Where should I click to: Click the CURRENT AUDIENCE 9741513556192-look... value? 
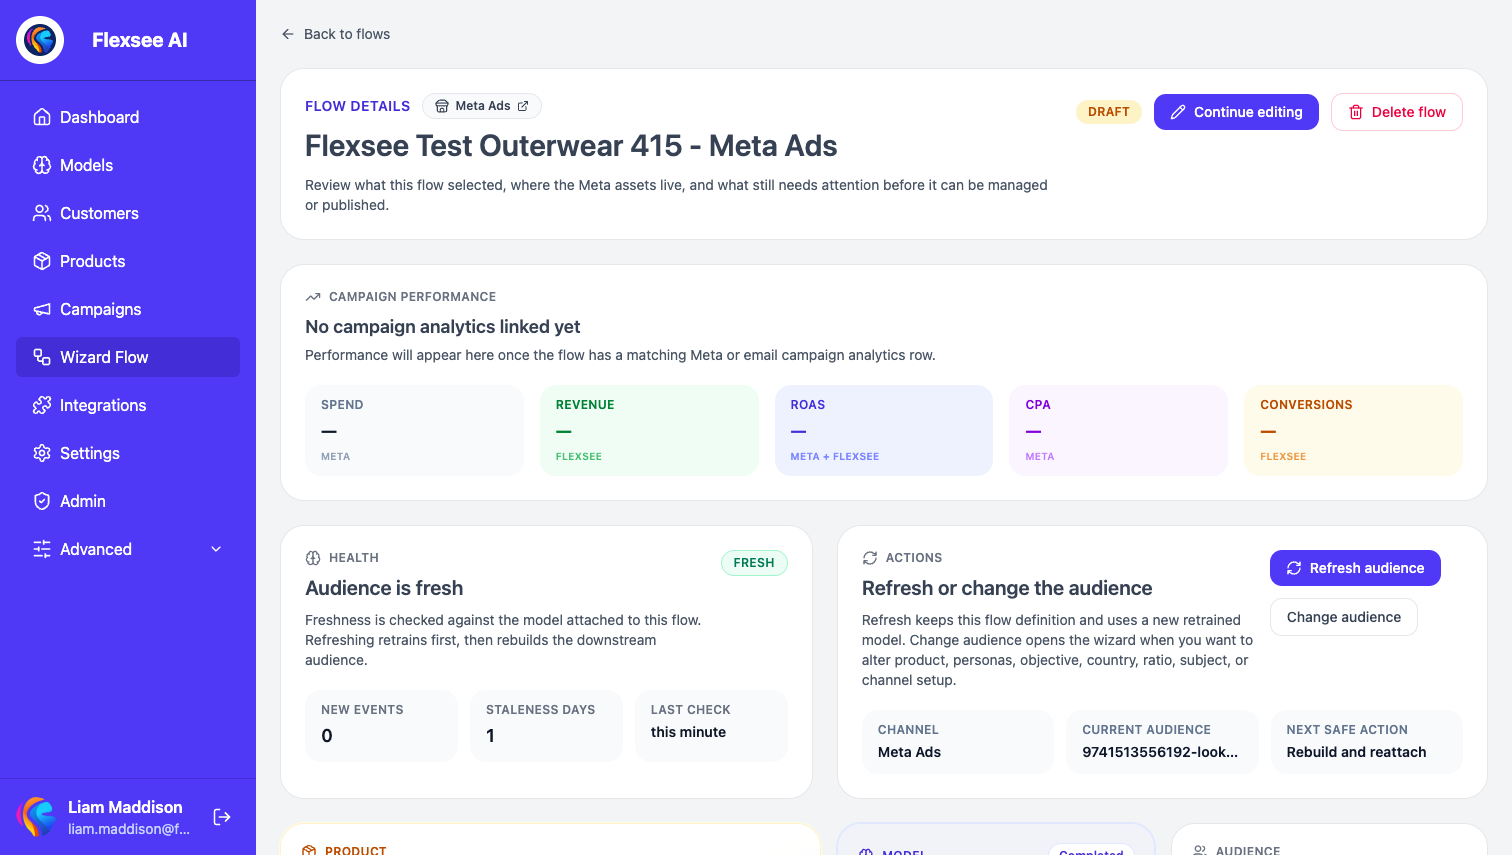click(1160, 752)
